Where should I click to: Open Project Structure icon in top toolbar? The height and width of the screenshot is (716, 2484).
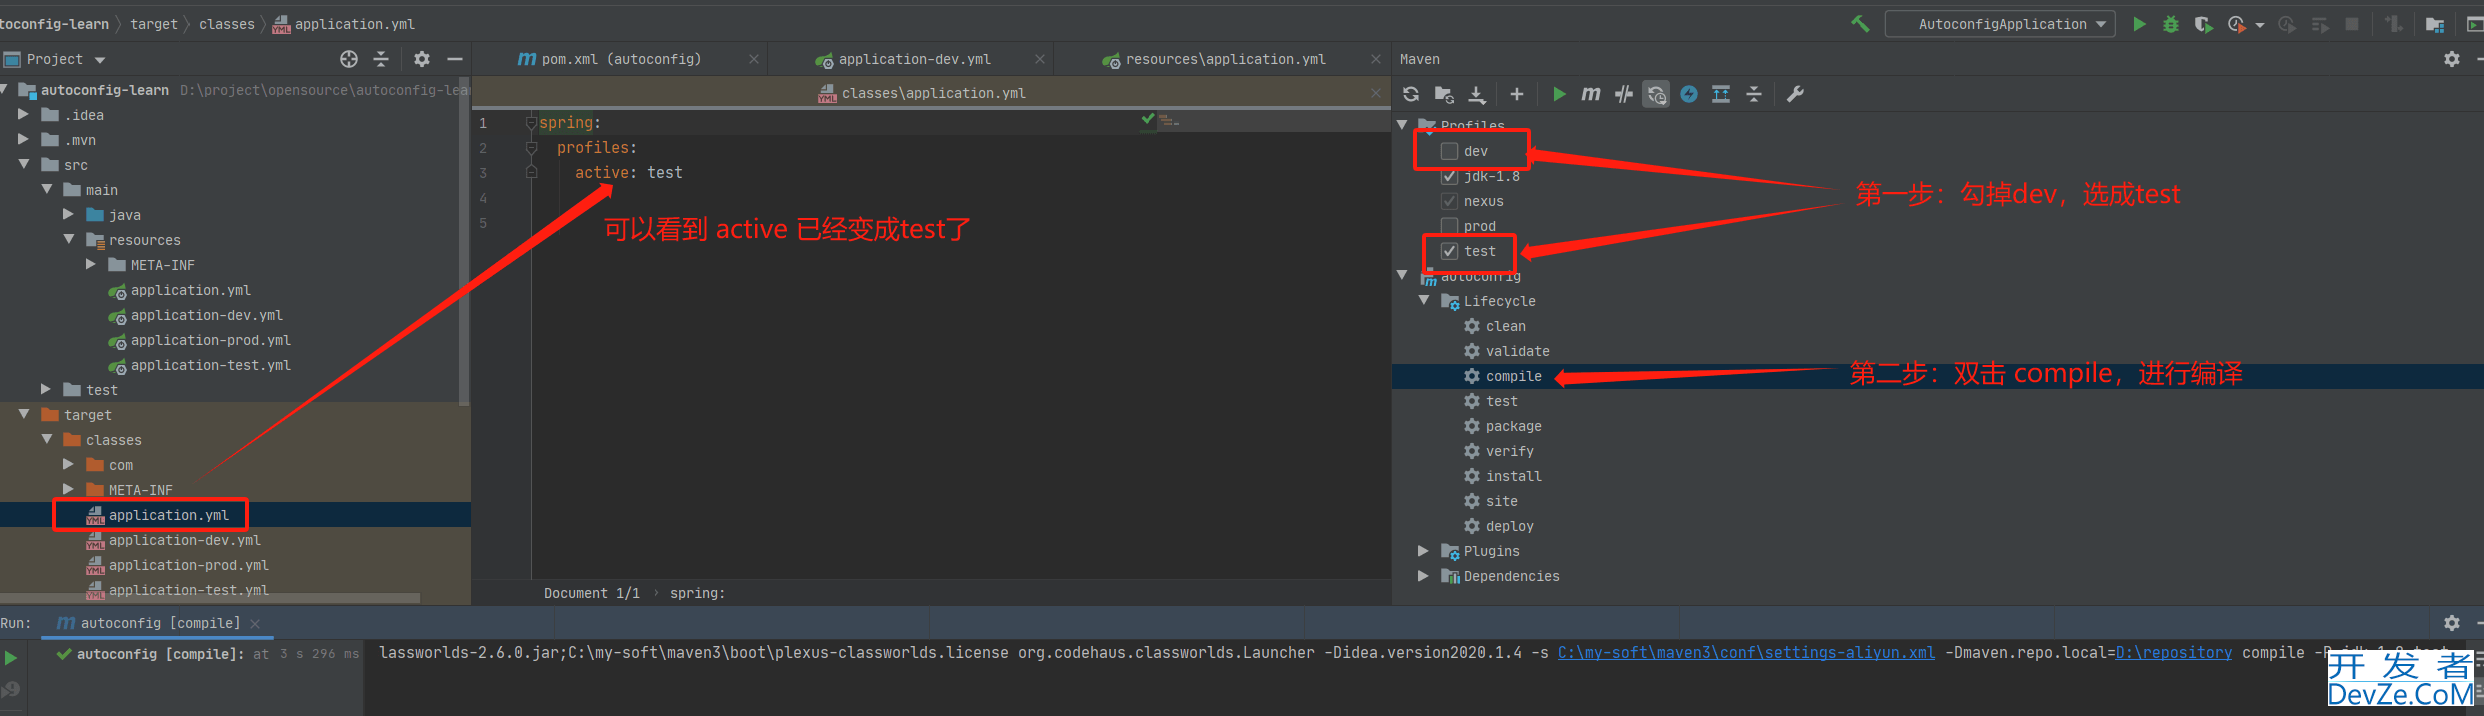coord(2435,24)
